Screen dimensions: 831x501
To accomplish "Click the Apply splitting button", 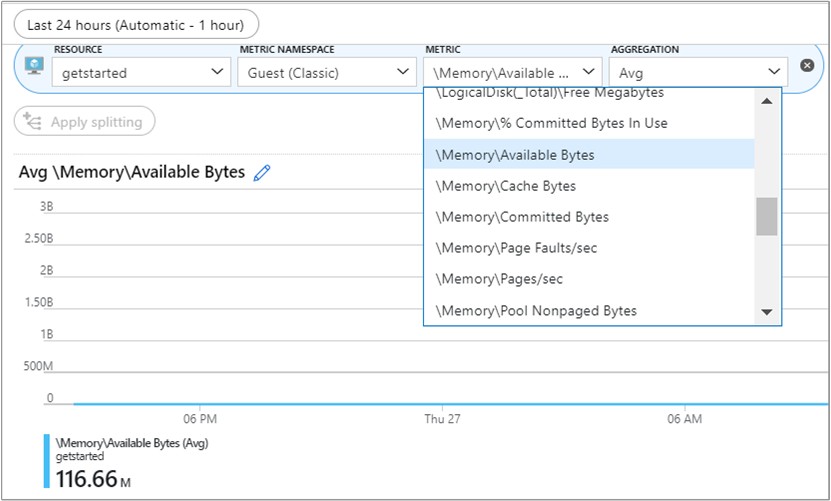I will click(x=85, y=121).
